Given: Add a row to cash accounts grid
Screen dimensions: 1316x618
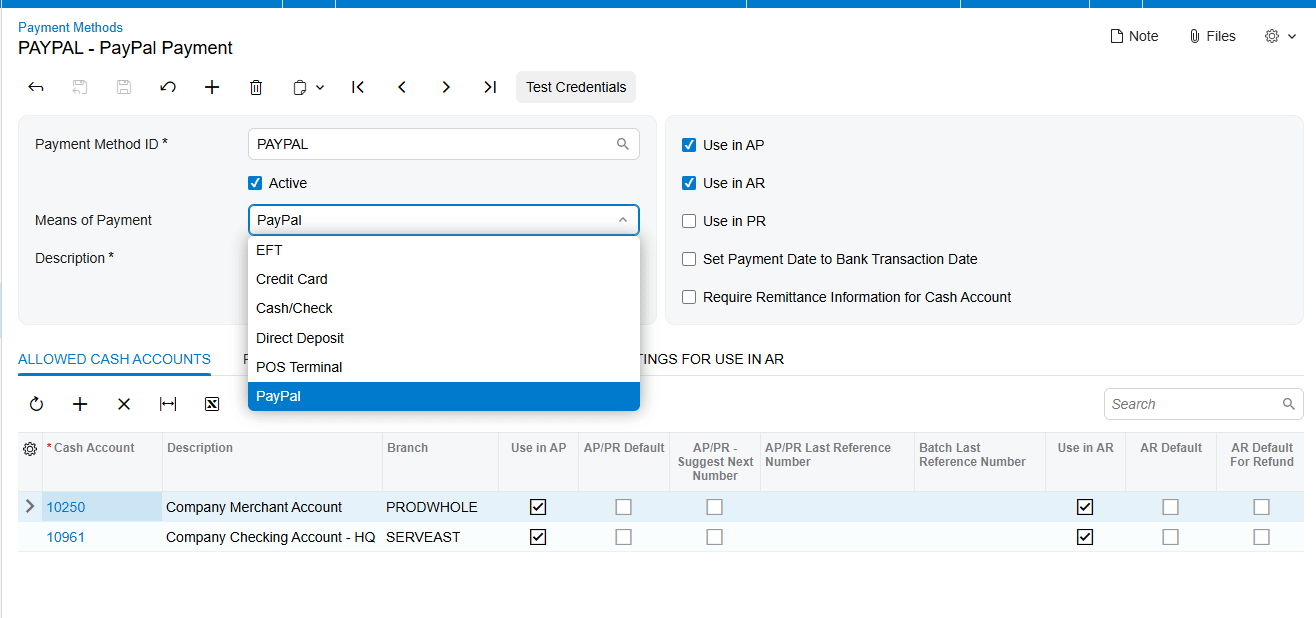Looking at the screenshot, I should tap(80, 404).
